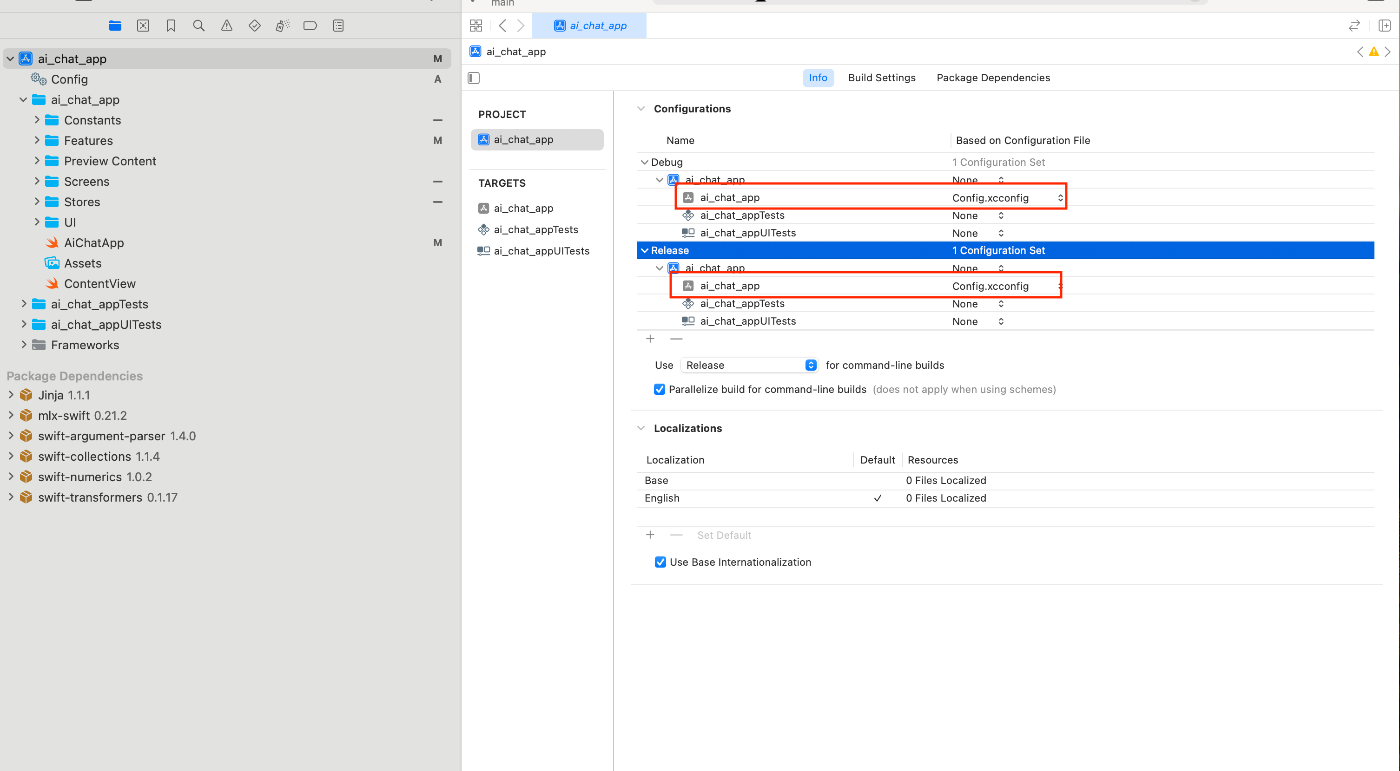The width and height of the screenshot is (1400, 771).
Task: Expand the Screens folder
Action: [x=37, y=182]
